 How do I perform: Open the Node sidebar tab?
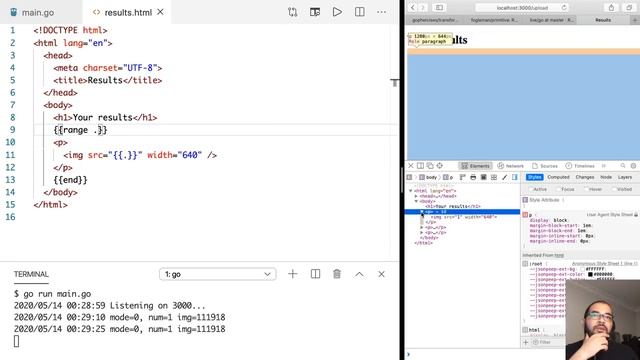606,177
